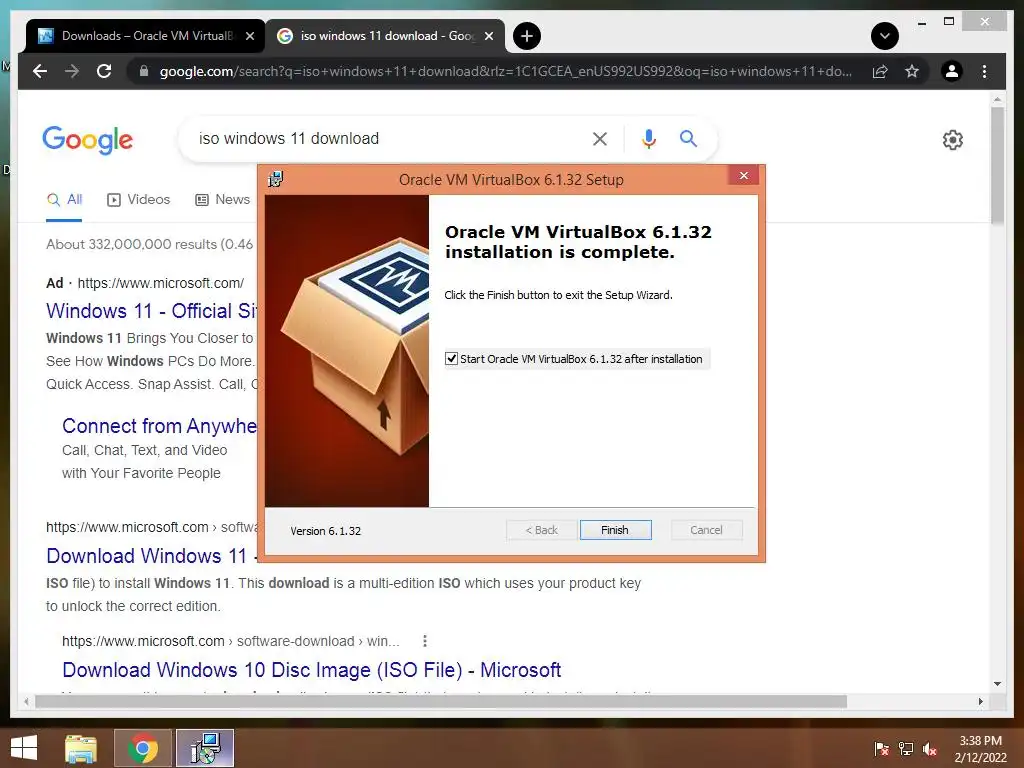
Task: Click the scroll down arrow
Action: 997,684
